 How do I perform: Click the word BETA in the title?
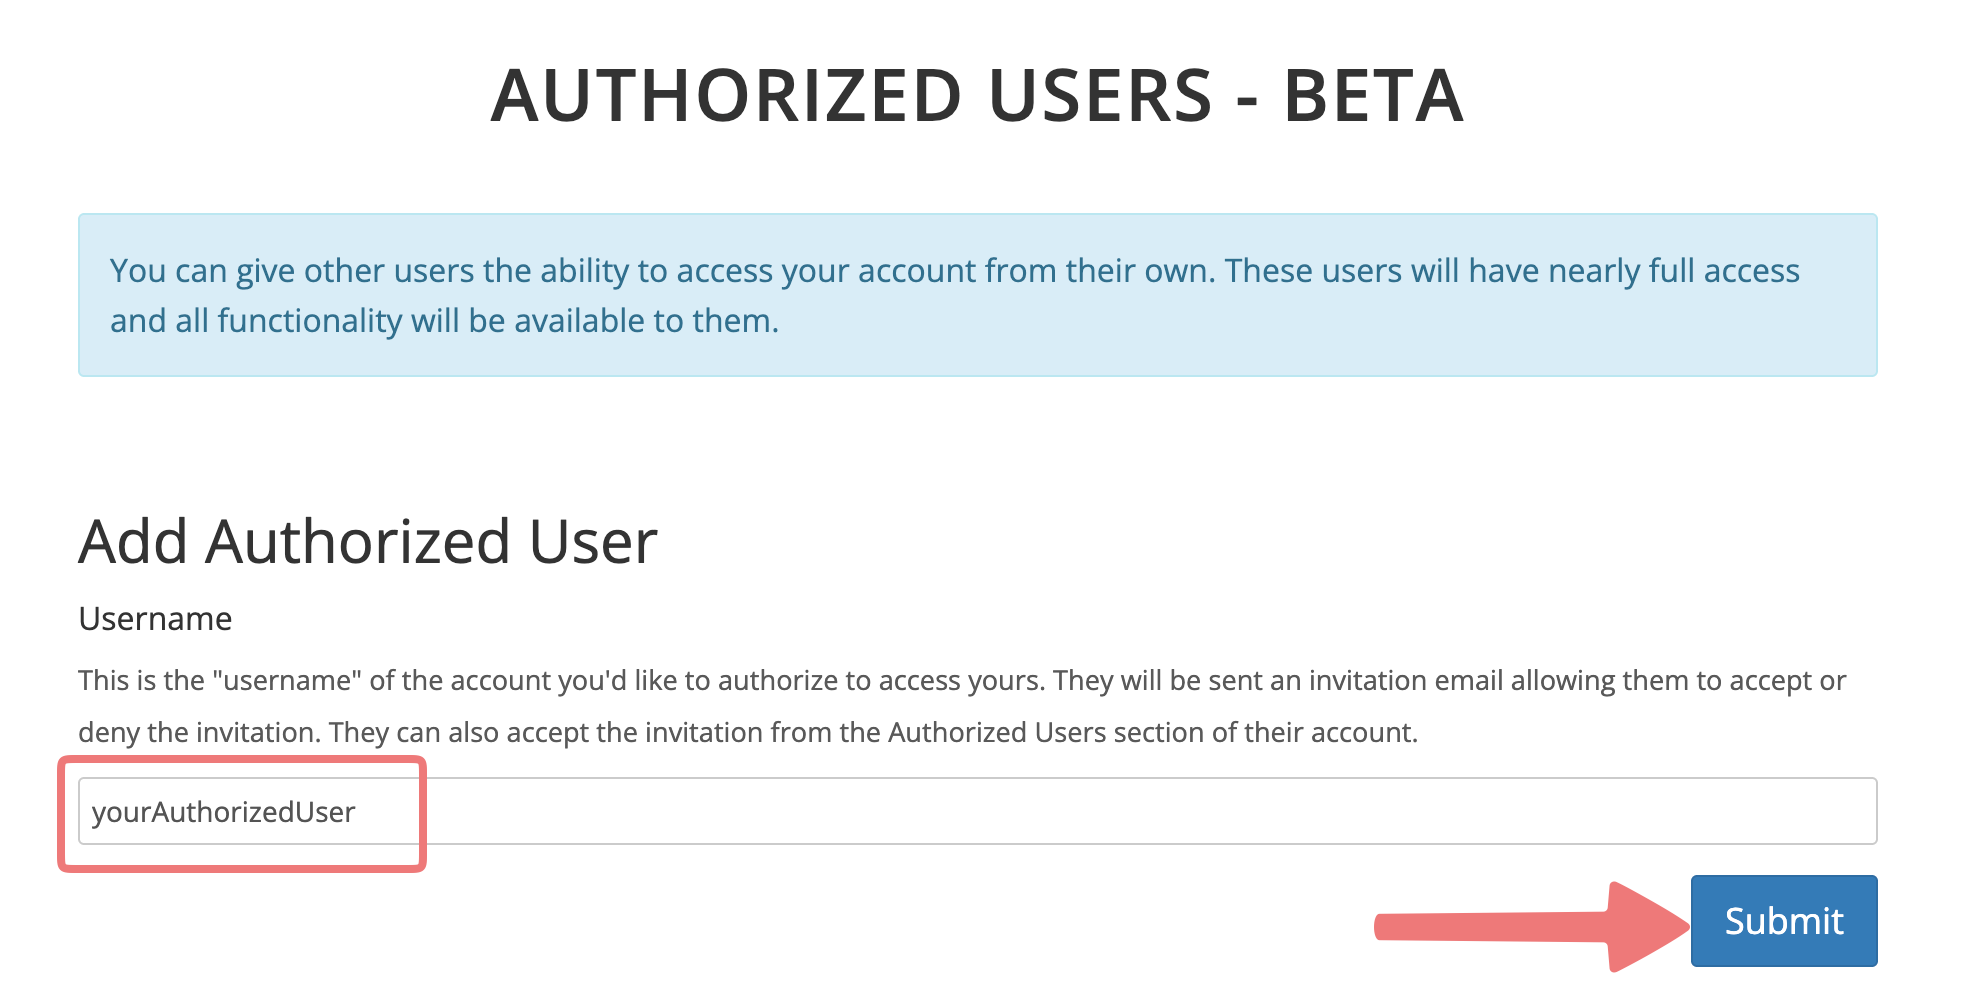click(1374, 96)
